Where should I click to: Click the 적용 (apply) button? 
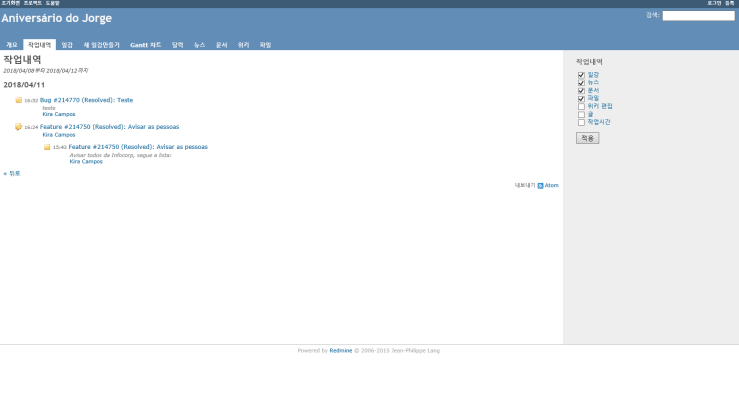[x=587, y=138]
